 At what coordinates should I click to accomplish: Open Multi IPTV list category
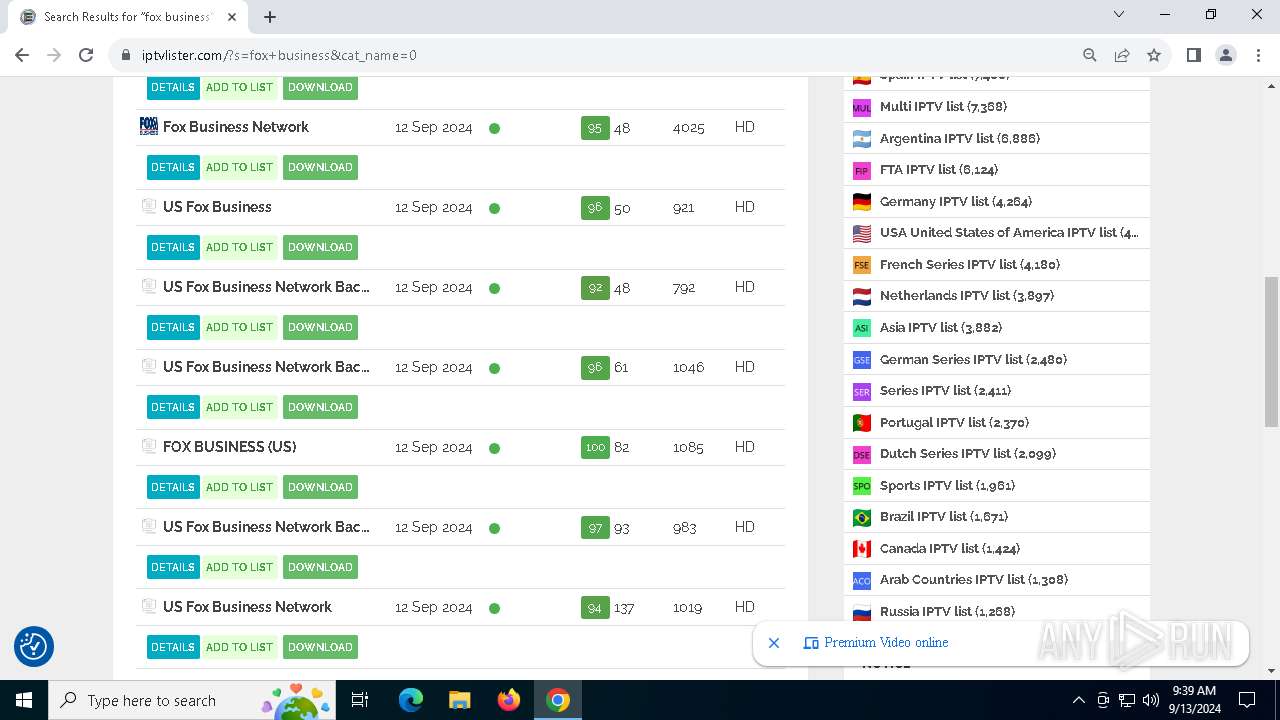pos(943,106)
